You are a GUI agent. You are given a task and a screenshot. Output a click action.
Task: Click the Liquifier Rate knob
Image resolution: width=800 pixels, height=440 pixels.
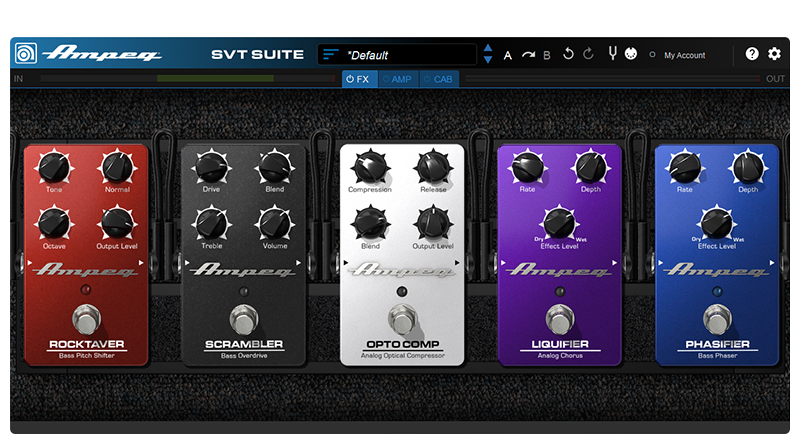tap(527, 167)
